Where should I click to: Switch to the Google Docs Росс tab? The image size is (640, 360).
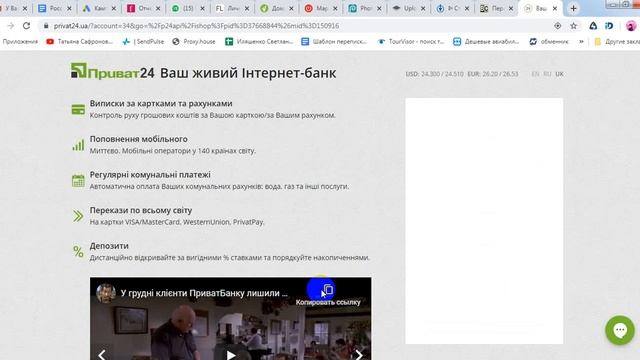pyautogui.click(x=55, y=8)
